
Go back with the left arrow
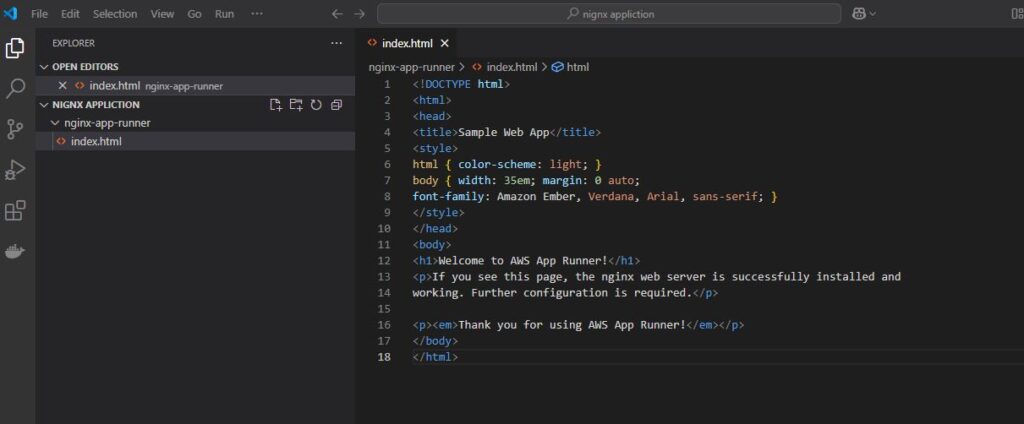(337, 14)
